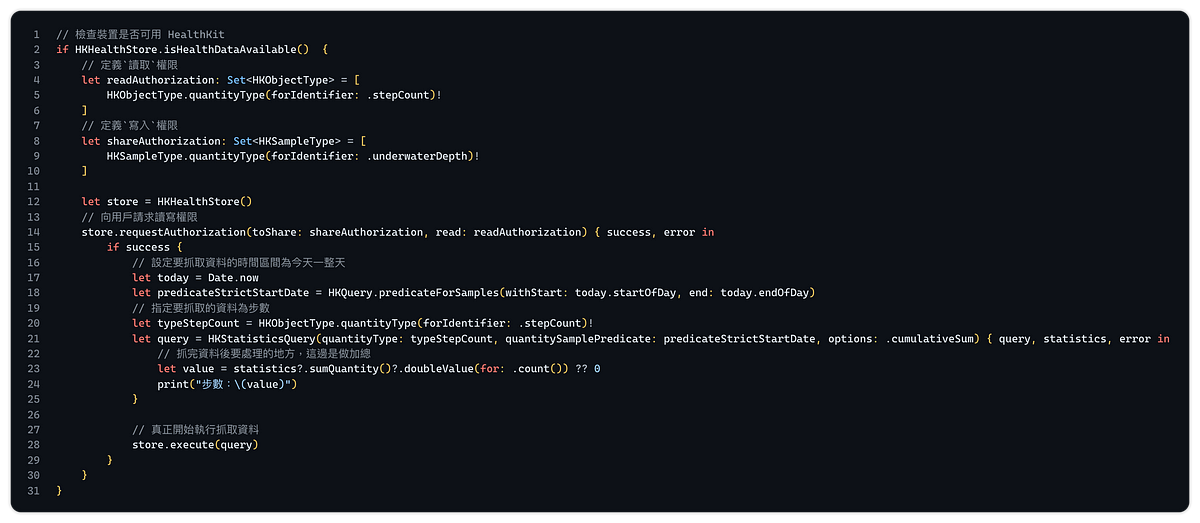This screenshot has height=523, width=1200.
Task: Click the HealthKit comment on first line
Action: (140, 34)
